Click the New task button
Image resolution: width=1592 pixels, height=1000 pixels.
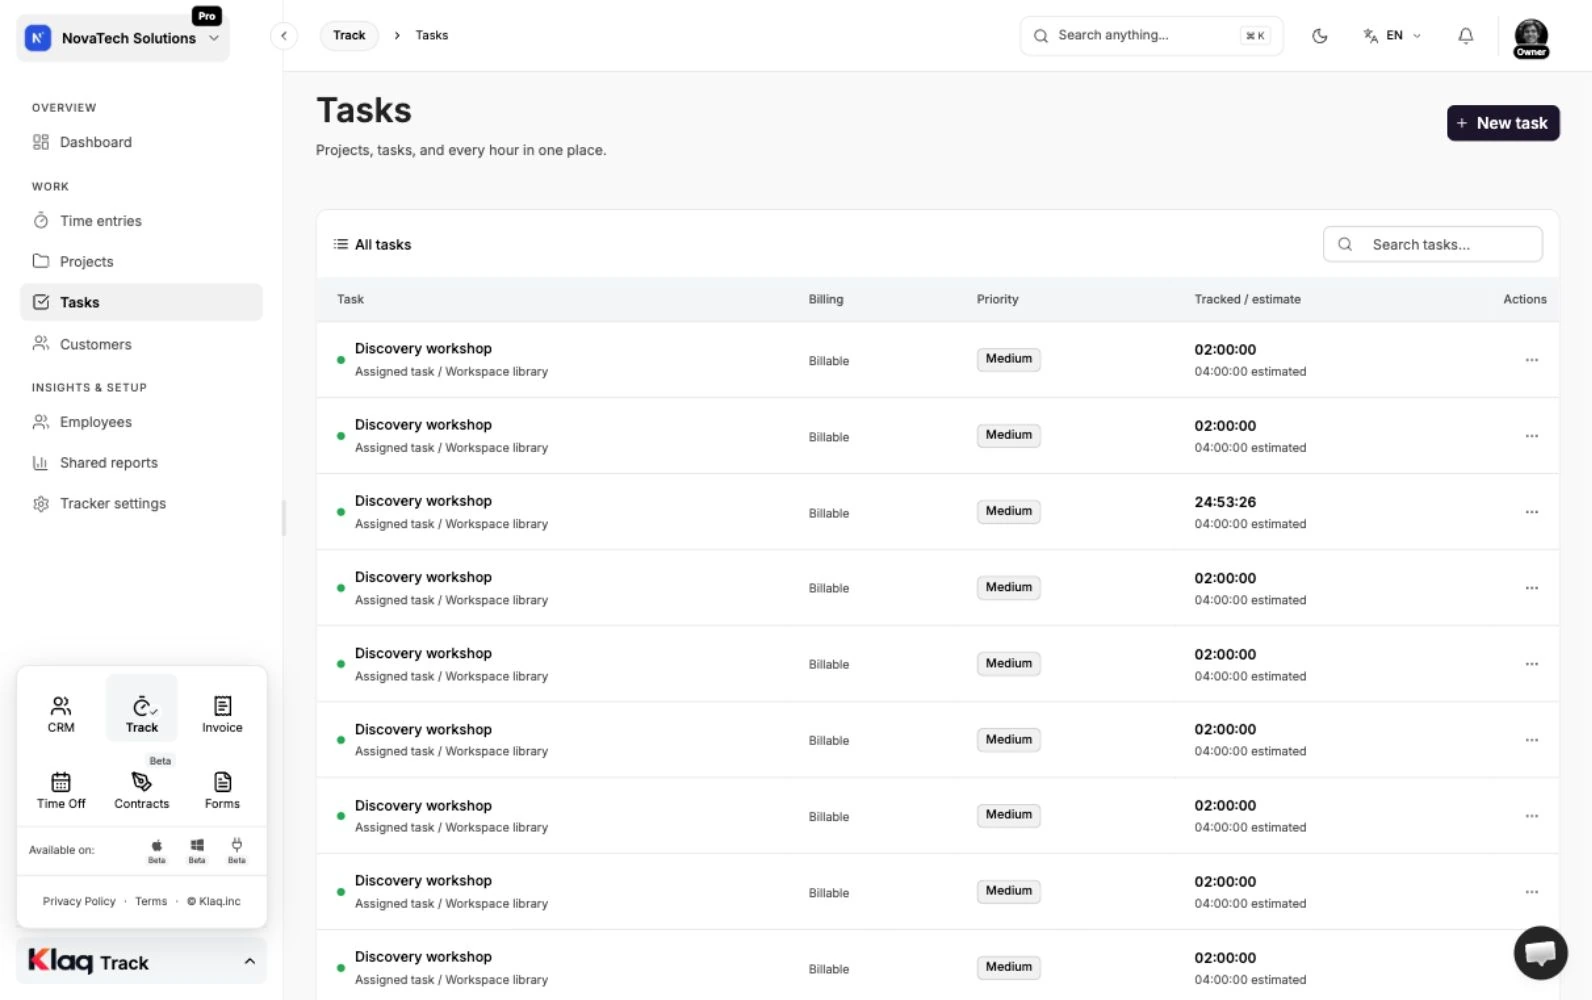pyautogui.click(x=1503, y=123)
